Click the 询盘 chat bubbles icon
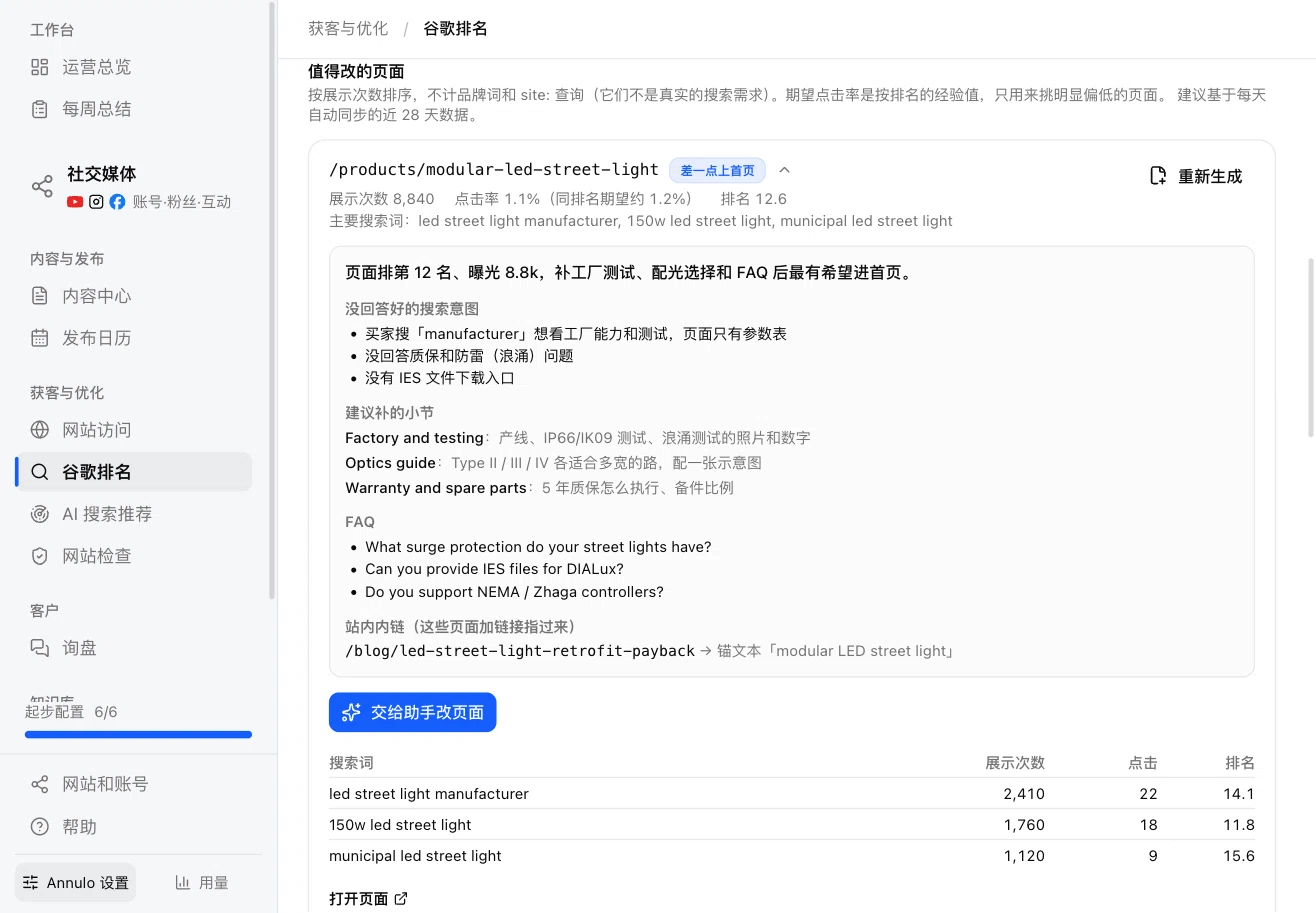Image resolution: width=1316 pixels, height=913 pixels. 40,648
